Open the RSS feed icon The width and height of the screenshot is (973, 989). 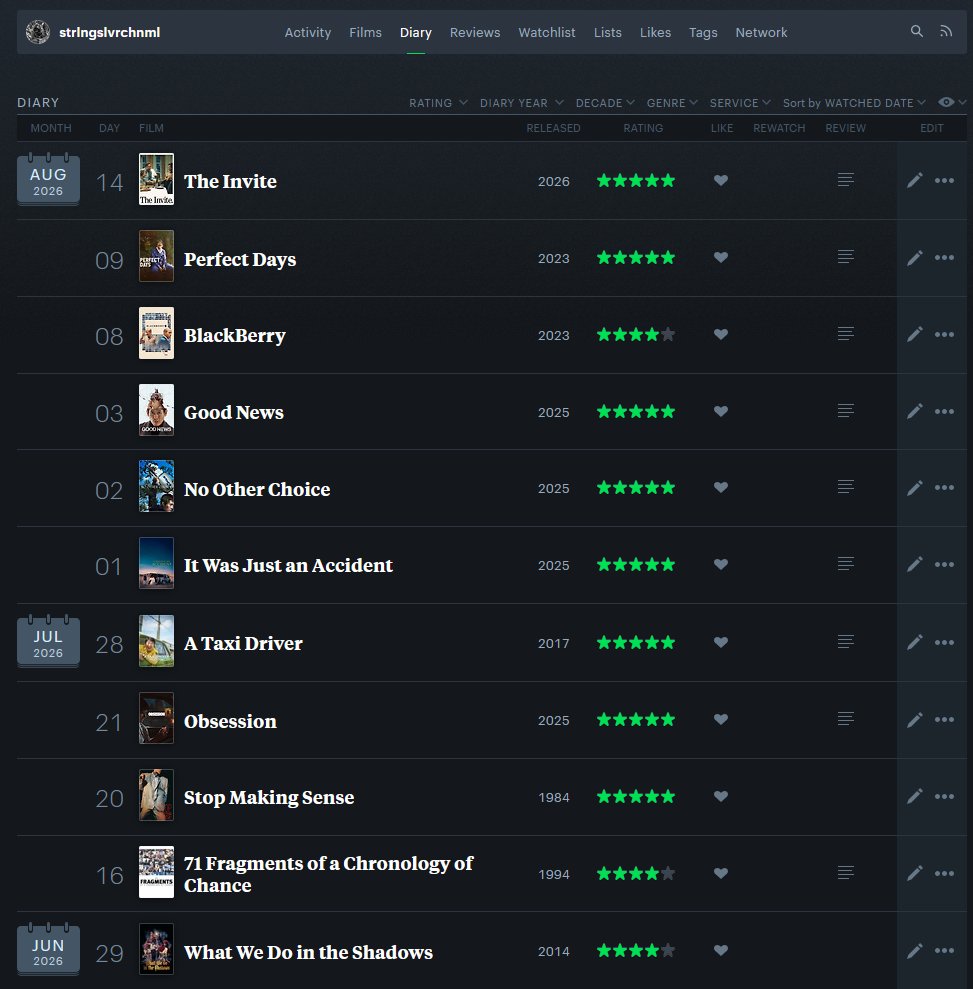tap(946, 31)
